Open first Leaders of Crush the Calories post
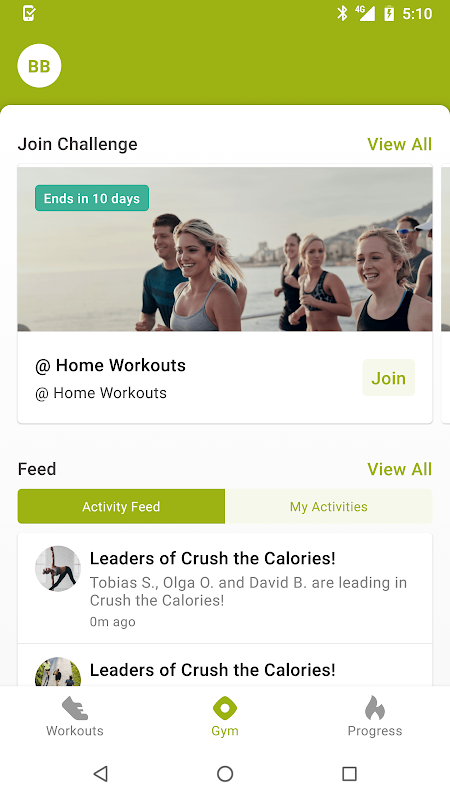 coord(225,588)
